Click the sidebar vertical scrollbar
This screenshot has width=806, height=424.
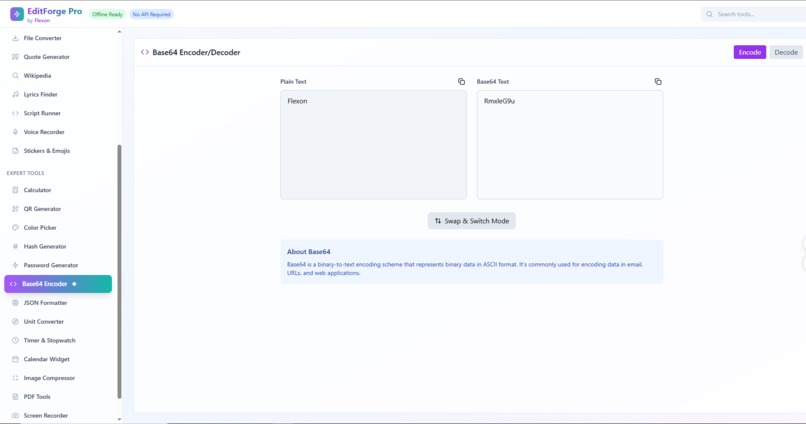tap(119, 271)
